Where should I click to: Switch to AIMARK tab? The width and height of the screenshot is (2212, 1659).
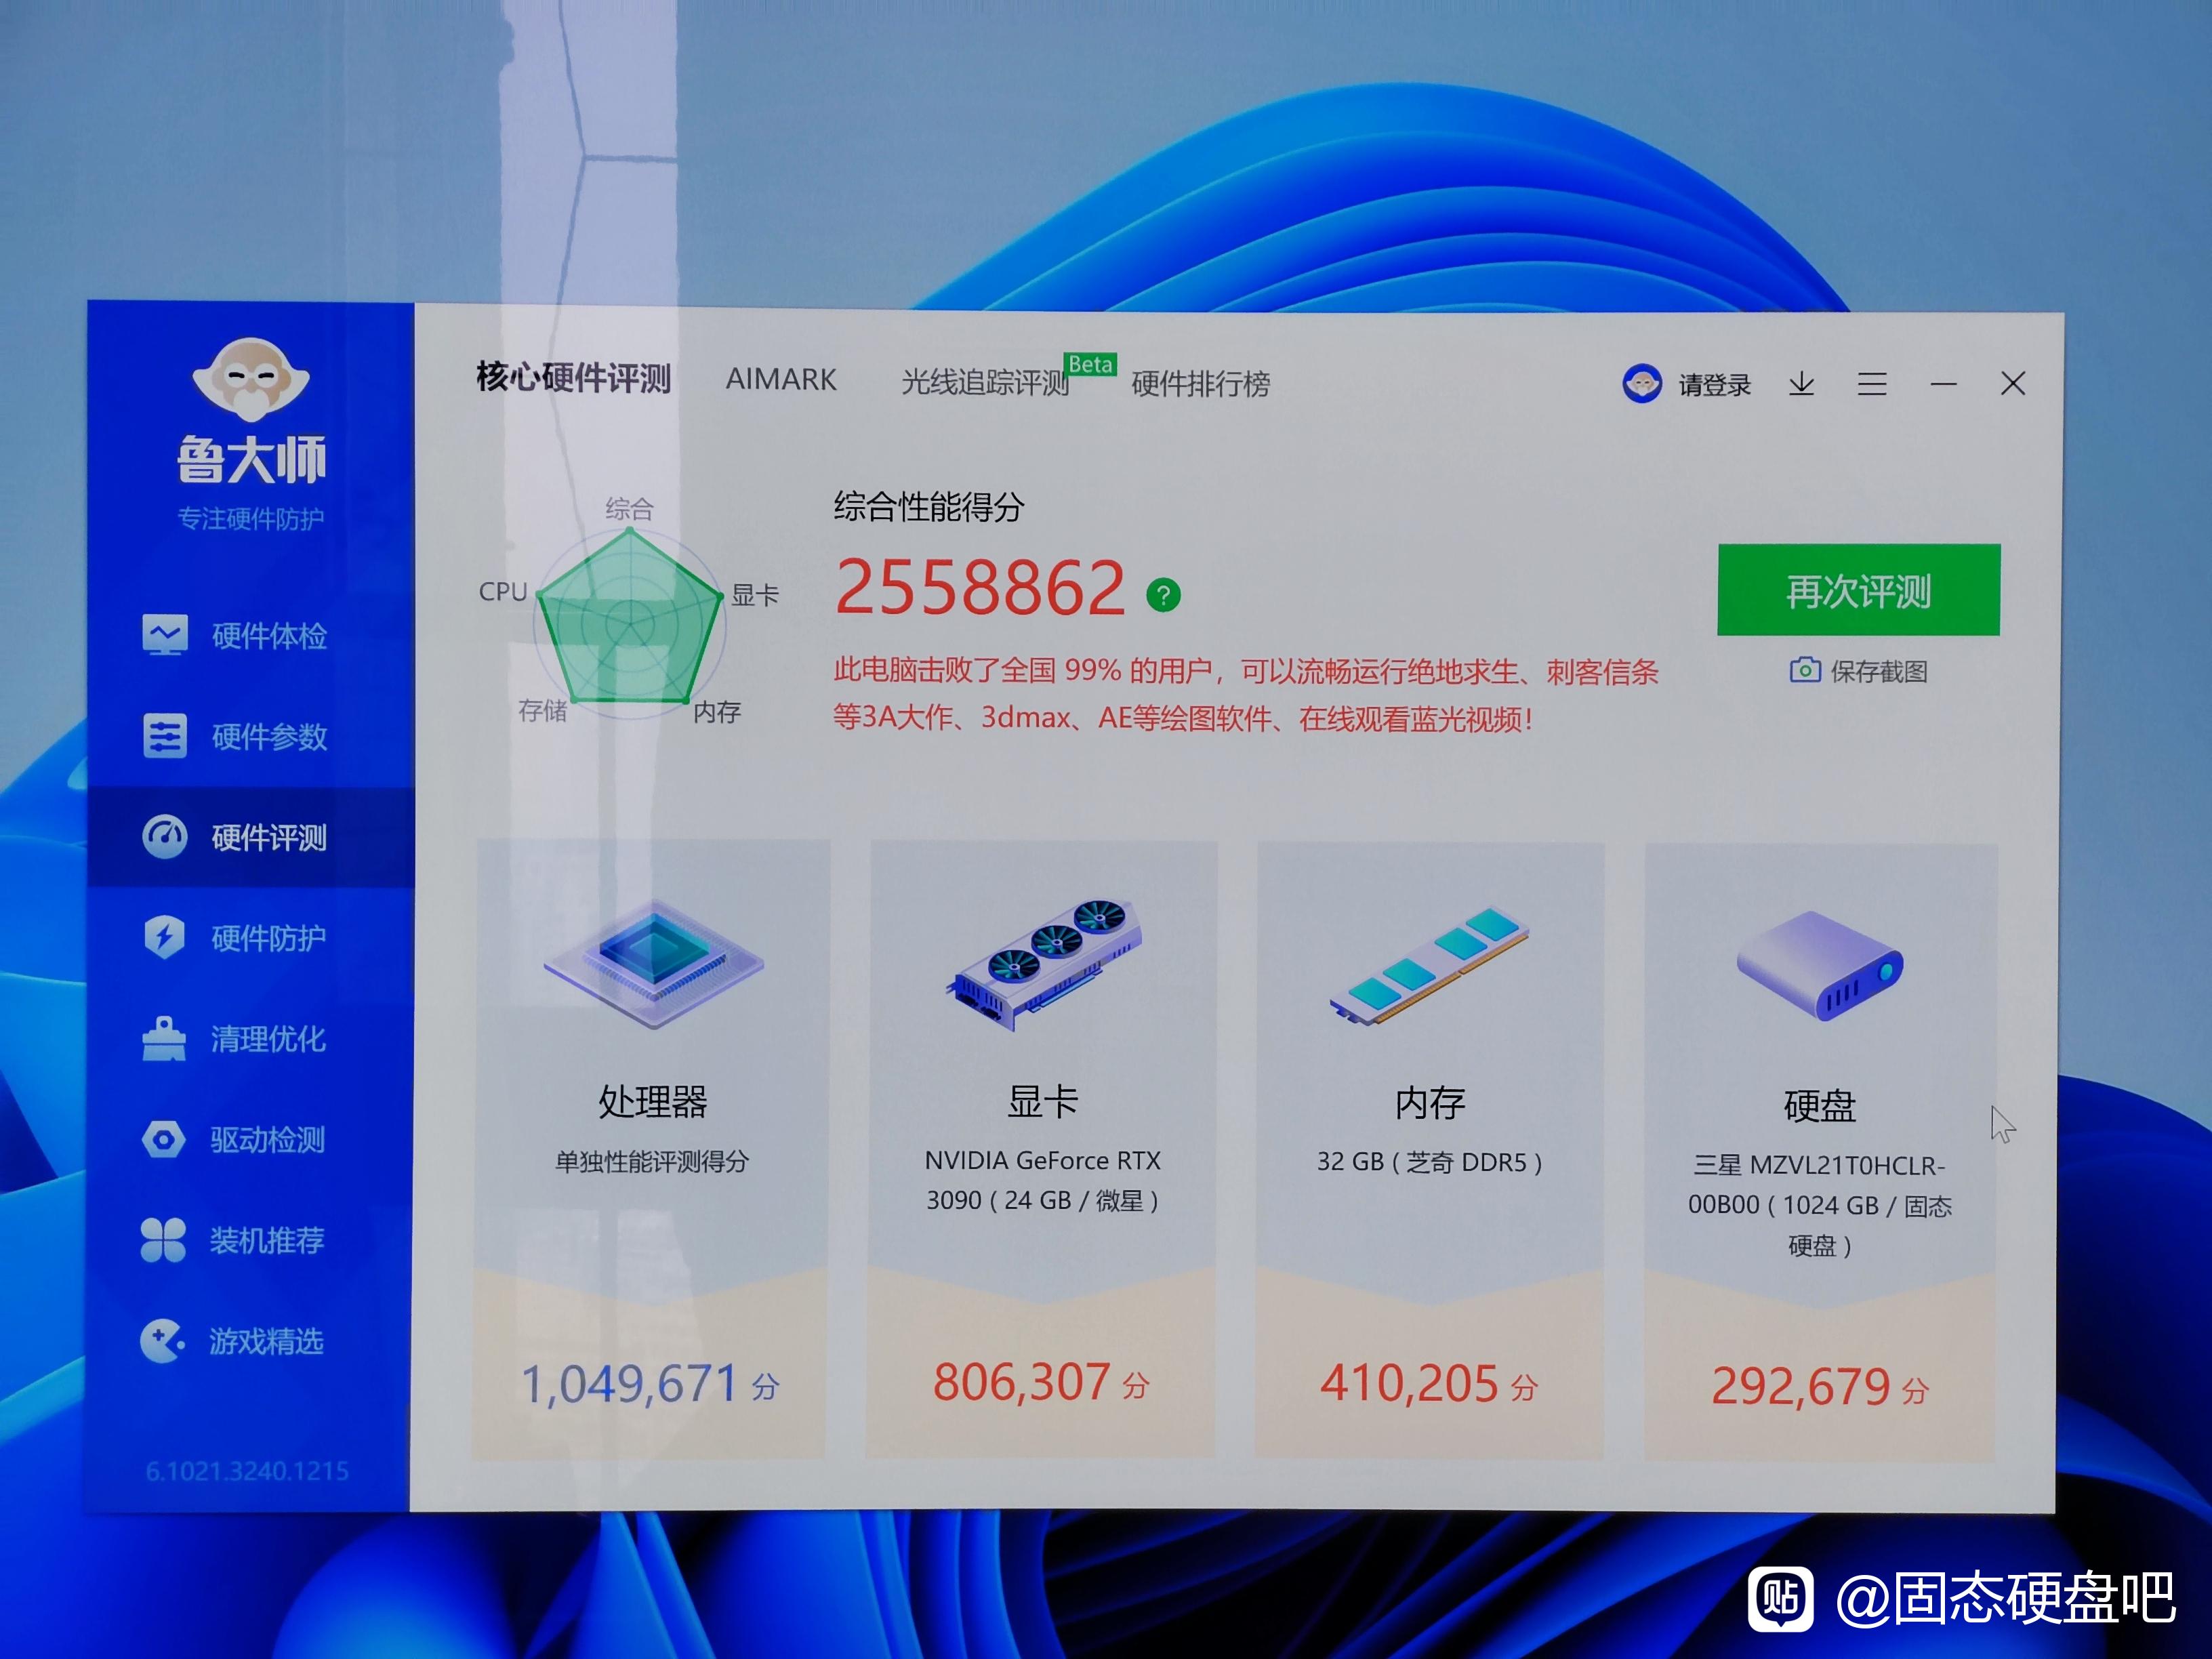coord(781,380)
